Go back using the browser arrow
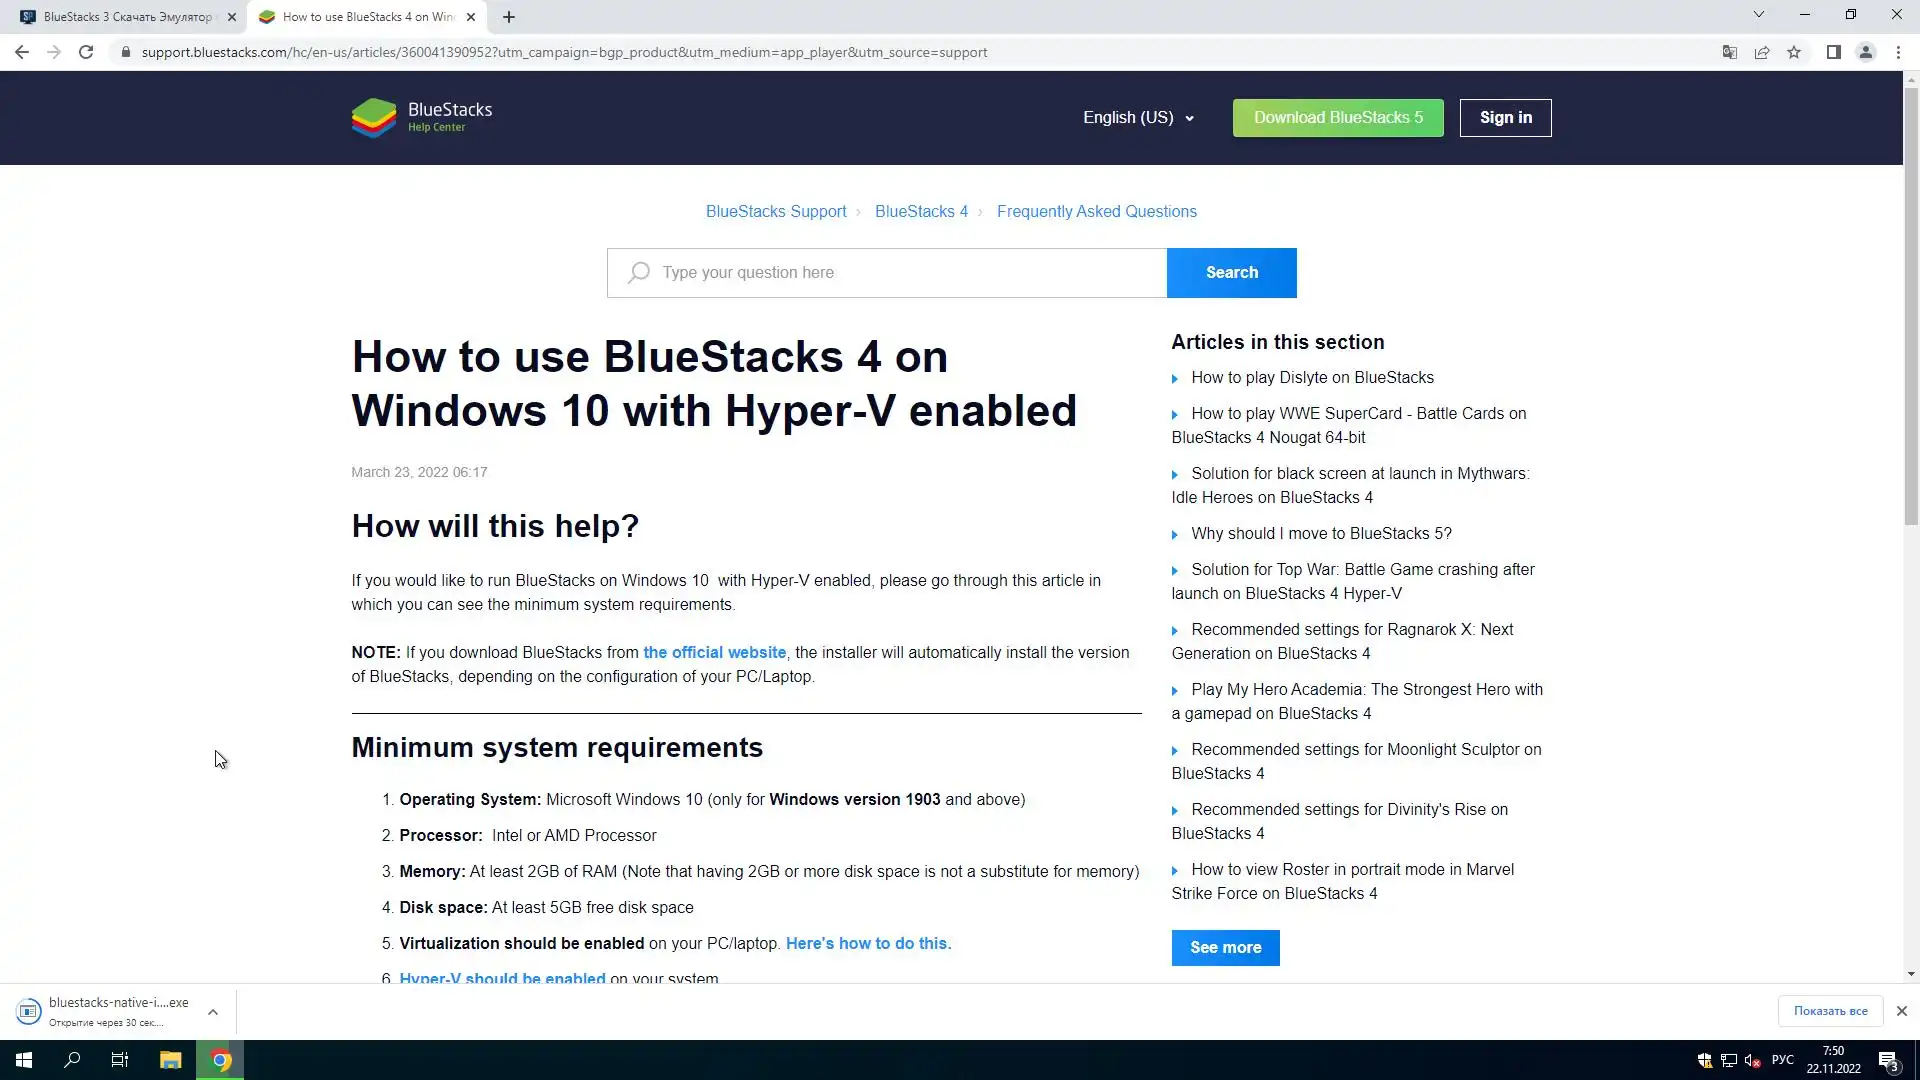Screen dimensions: 1920x1080 pos(22,52)
